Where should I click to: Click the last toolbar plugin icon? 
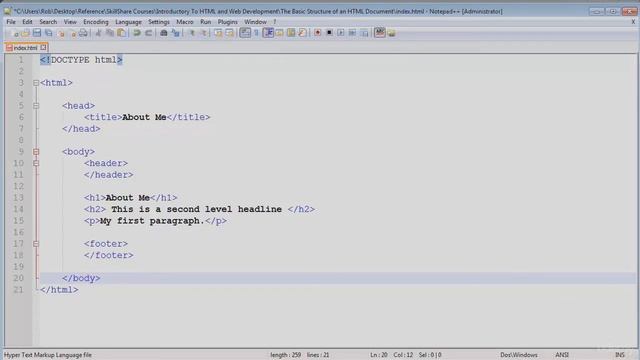391,33
